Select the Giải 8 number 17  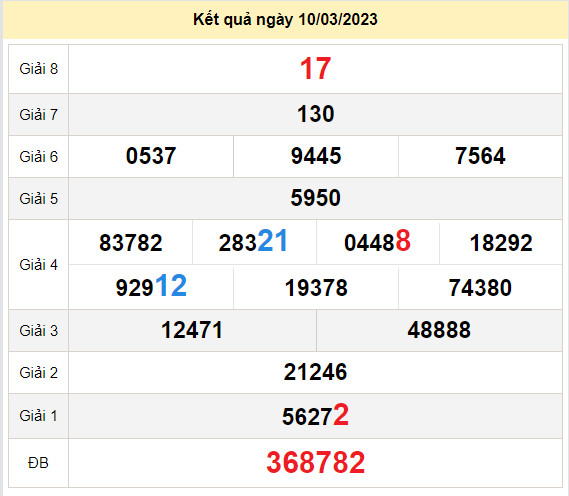pyautogui.click(x=315, y=69)
